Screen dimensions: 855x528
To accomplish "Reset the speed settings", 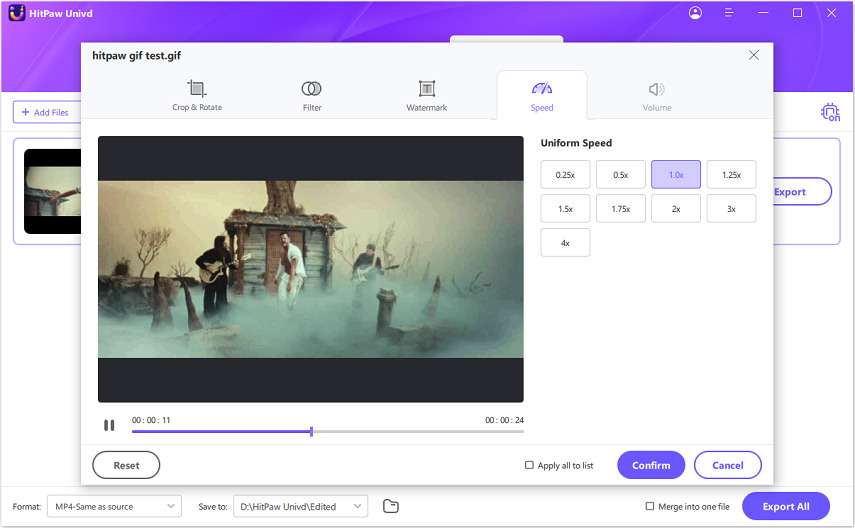I will click(126, 465).
